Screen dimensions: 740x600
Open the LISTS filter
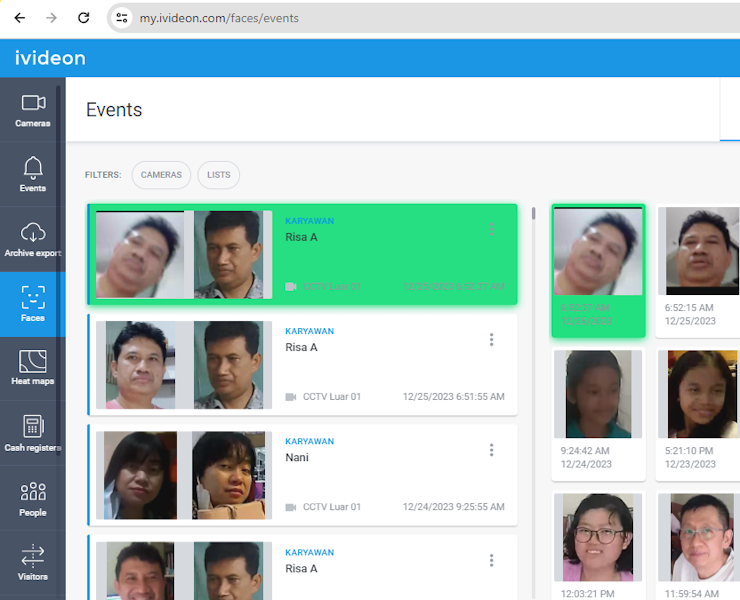[x=219, y=175]
